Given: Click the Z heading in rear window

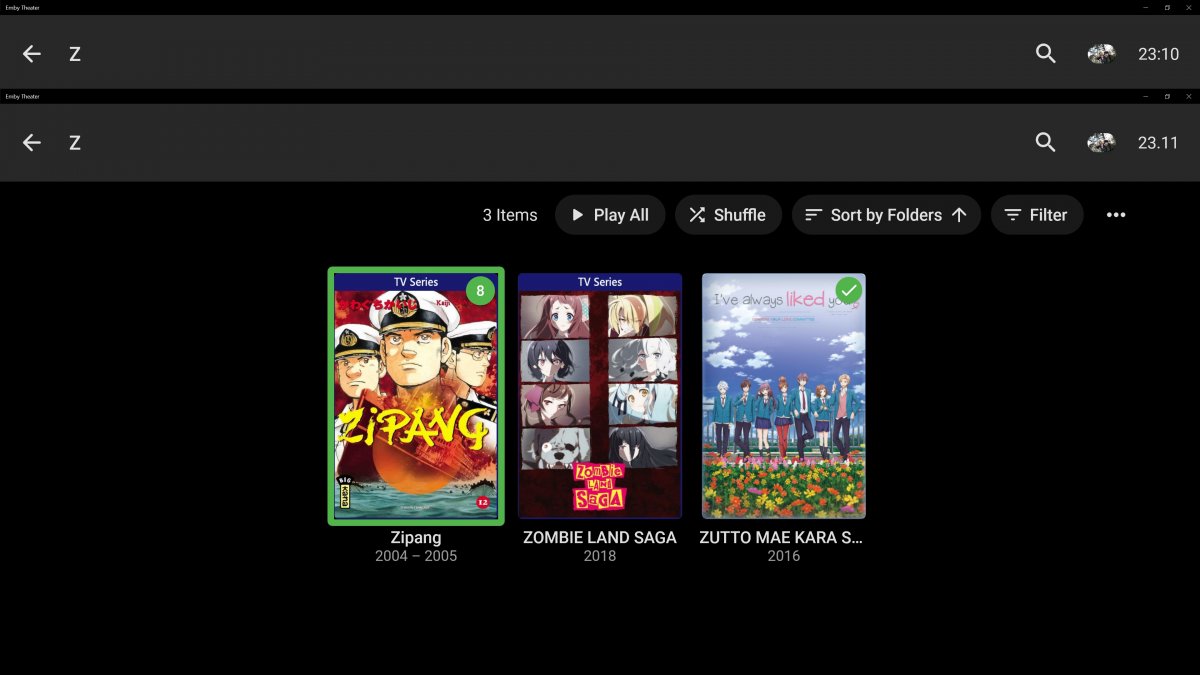Looking at the screenshot, I should [75, 54].
